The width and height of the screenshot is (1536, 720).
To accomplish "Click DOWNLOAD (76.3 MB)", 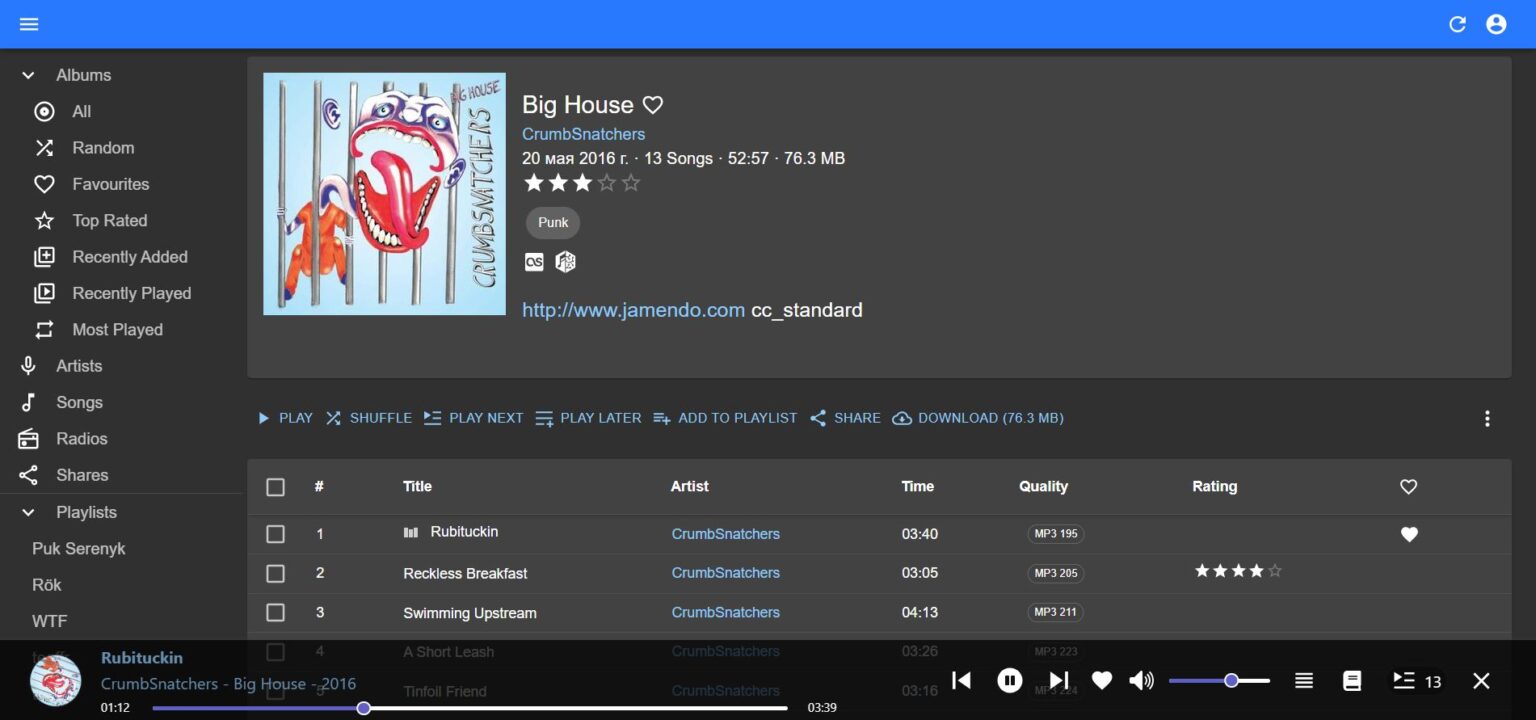I will tap(978, 418).
